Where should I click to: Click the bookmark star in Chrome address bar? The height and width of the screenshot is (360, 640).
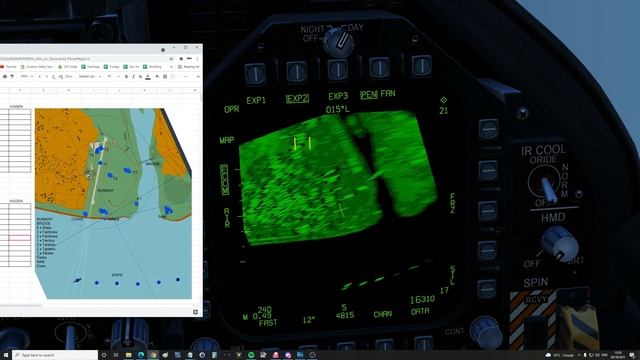[x=171, y=59]
